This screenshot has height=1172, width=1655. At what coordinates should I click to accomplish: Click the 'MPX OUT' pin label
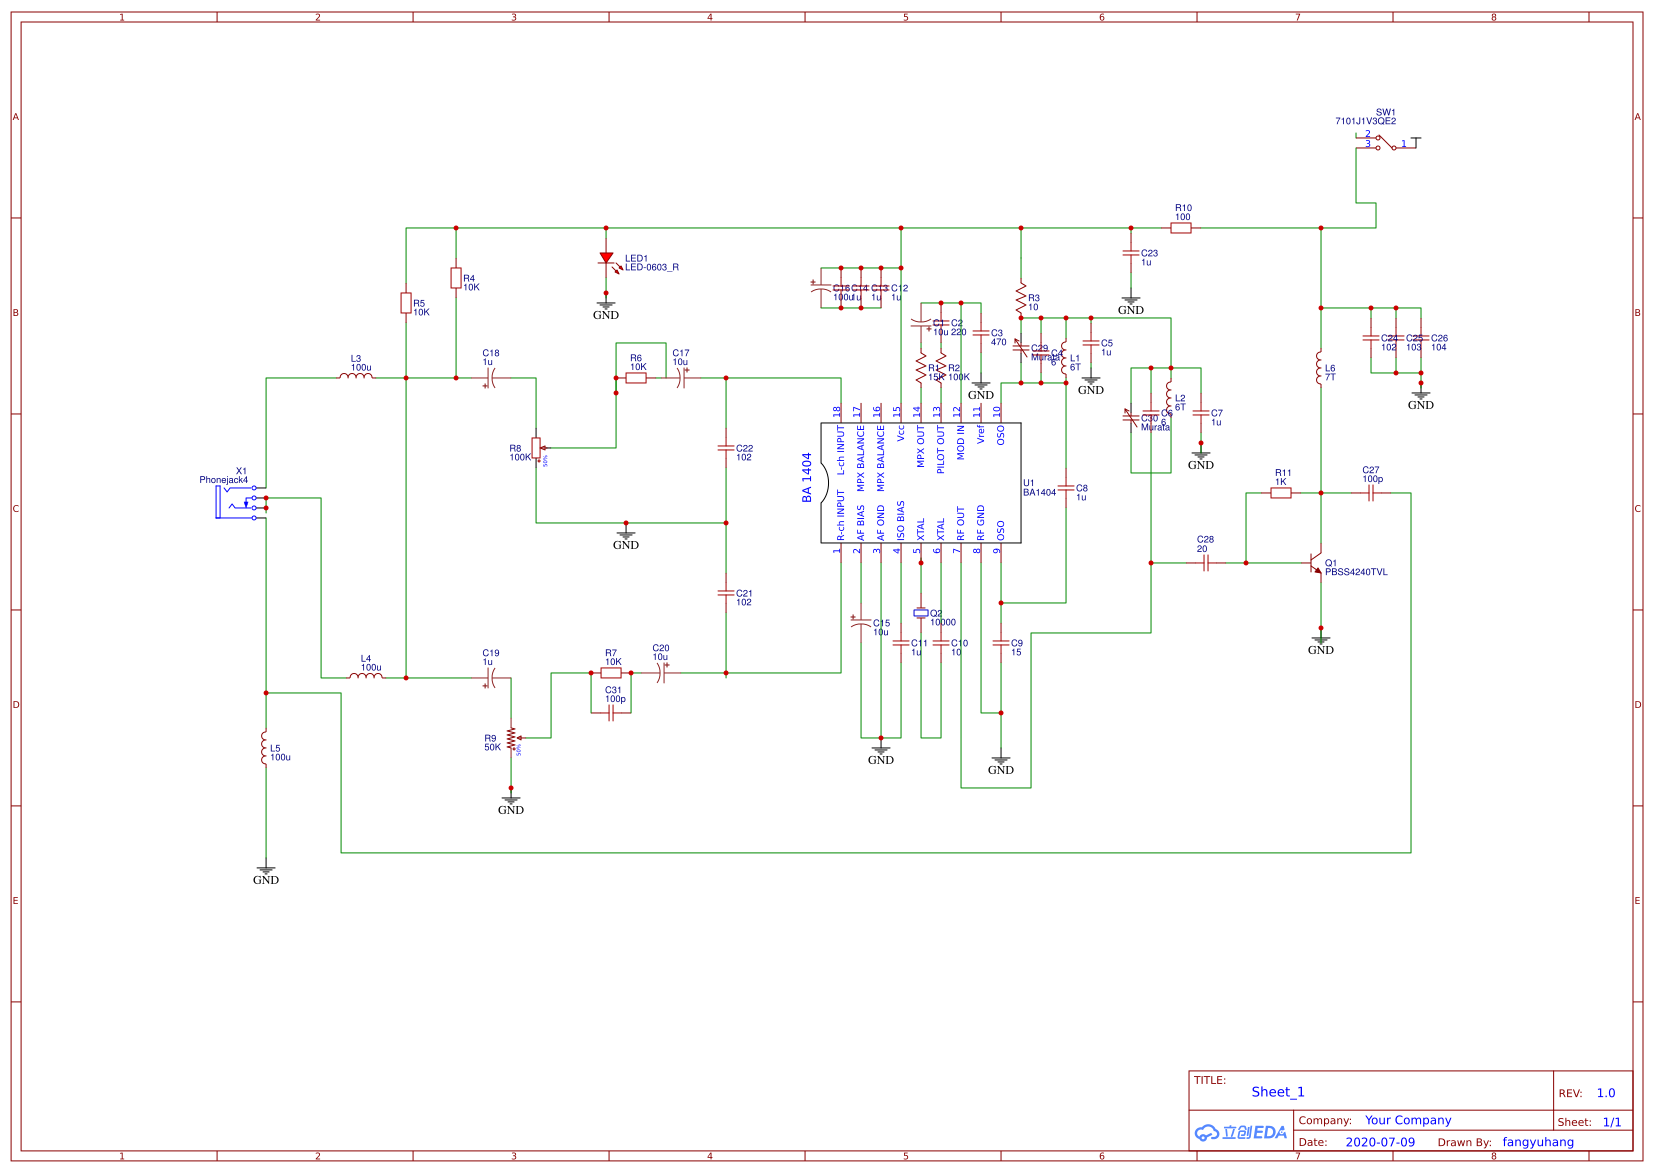(921, 447)
